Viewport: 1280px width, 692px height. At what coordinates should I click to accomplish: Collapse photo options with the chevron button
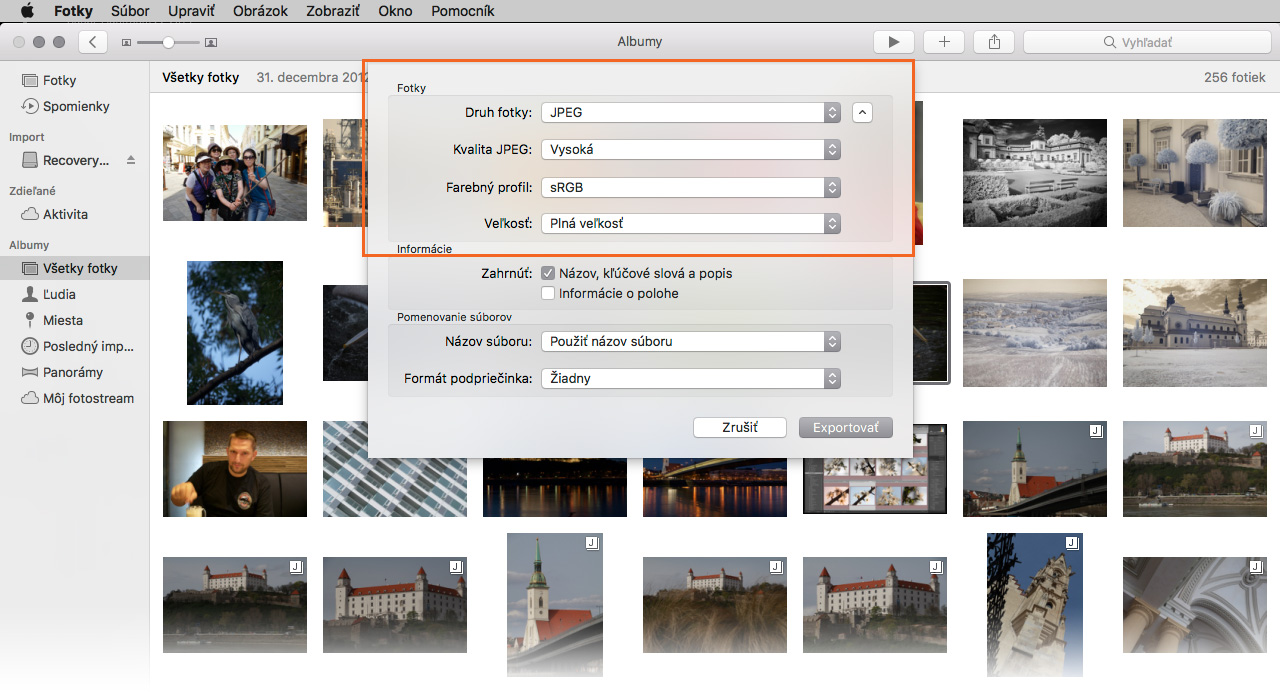point(862,113)
